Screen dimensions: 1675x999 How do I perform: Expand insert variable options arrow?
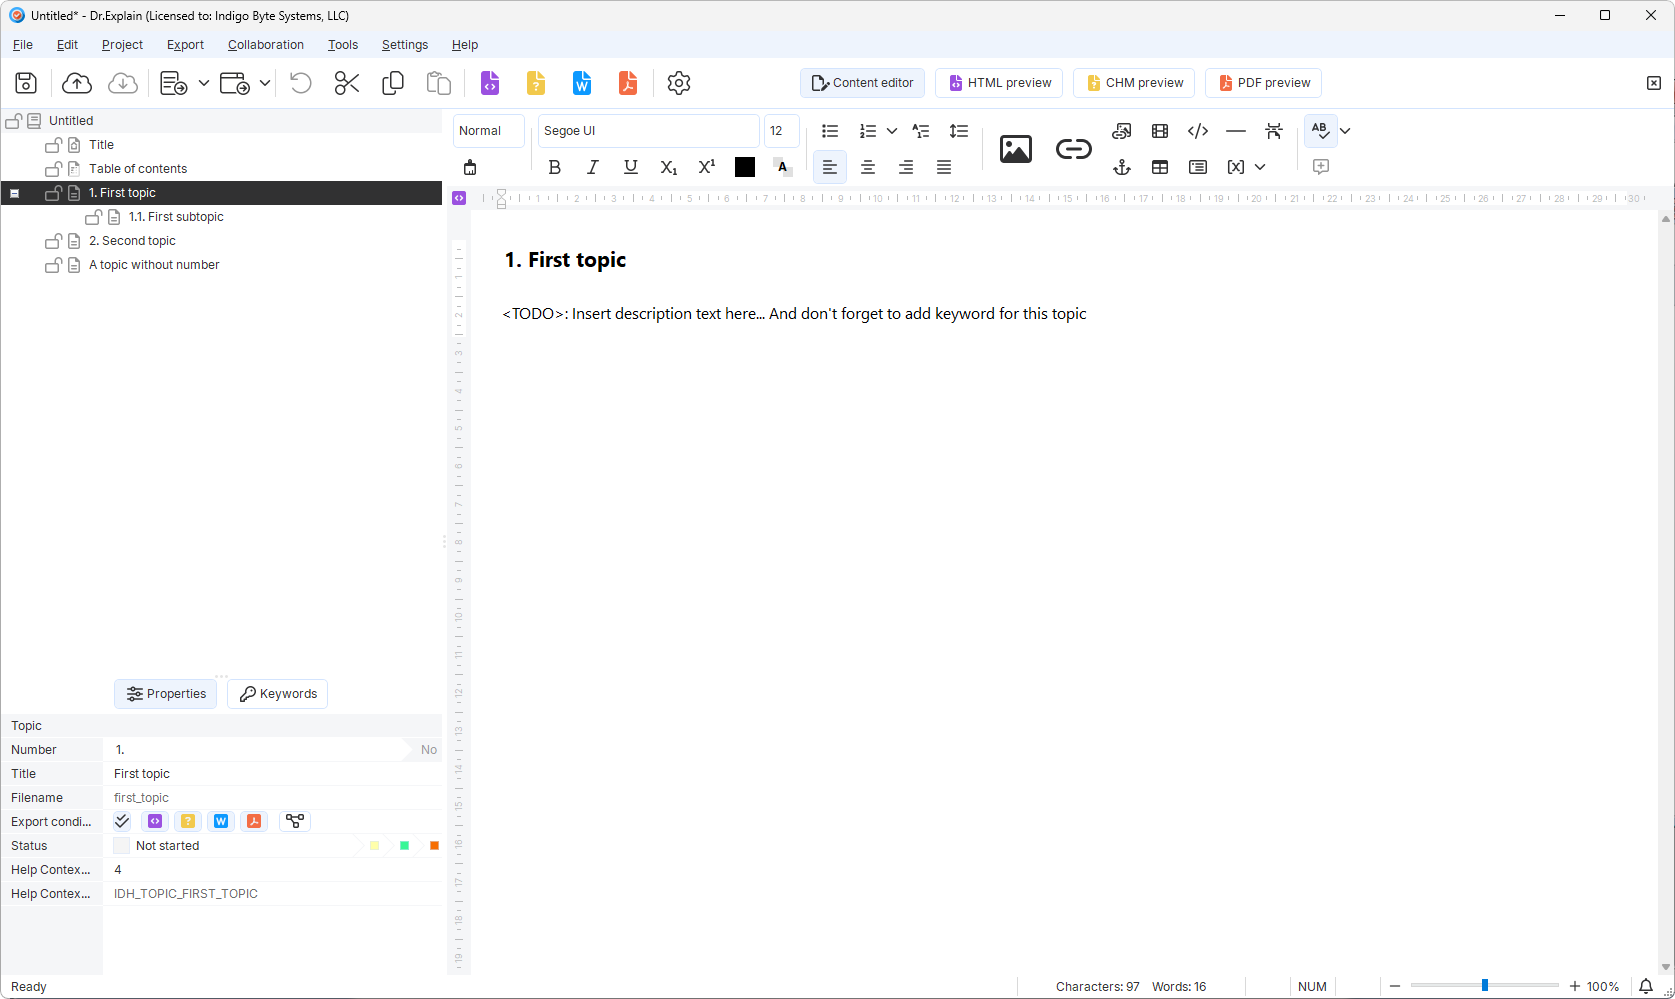(x=1260, y=167)
